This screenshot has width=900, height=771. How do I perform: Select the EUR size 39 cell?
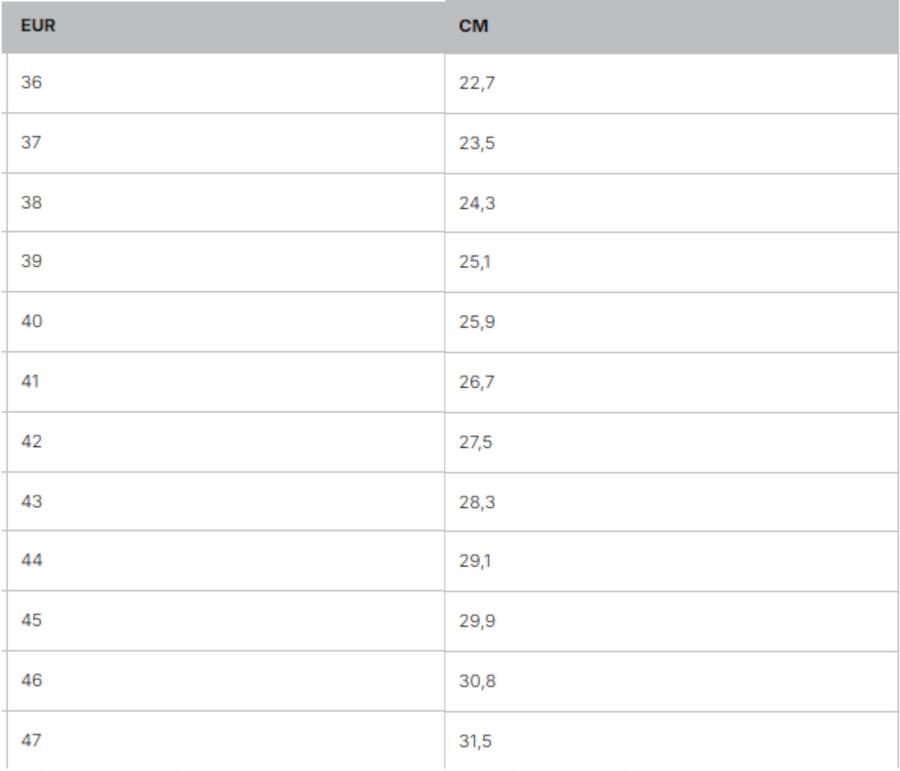click(x=32, y=261)
